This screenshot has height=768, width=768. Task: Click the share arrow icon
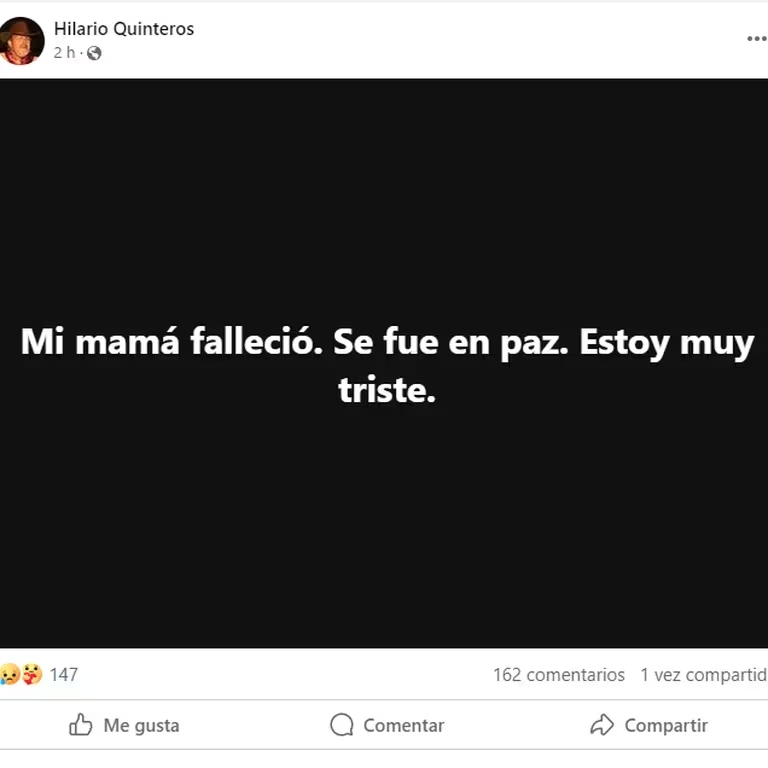pyautogui.click(x=602, y=724)
